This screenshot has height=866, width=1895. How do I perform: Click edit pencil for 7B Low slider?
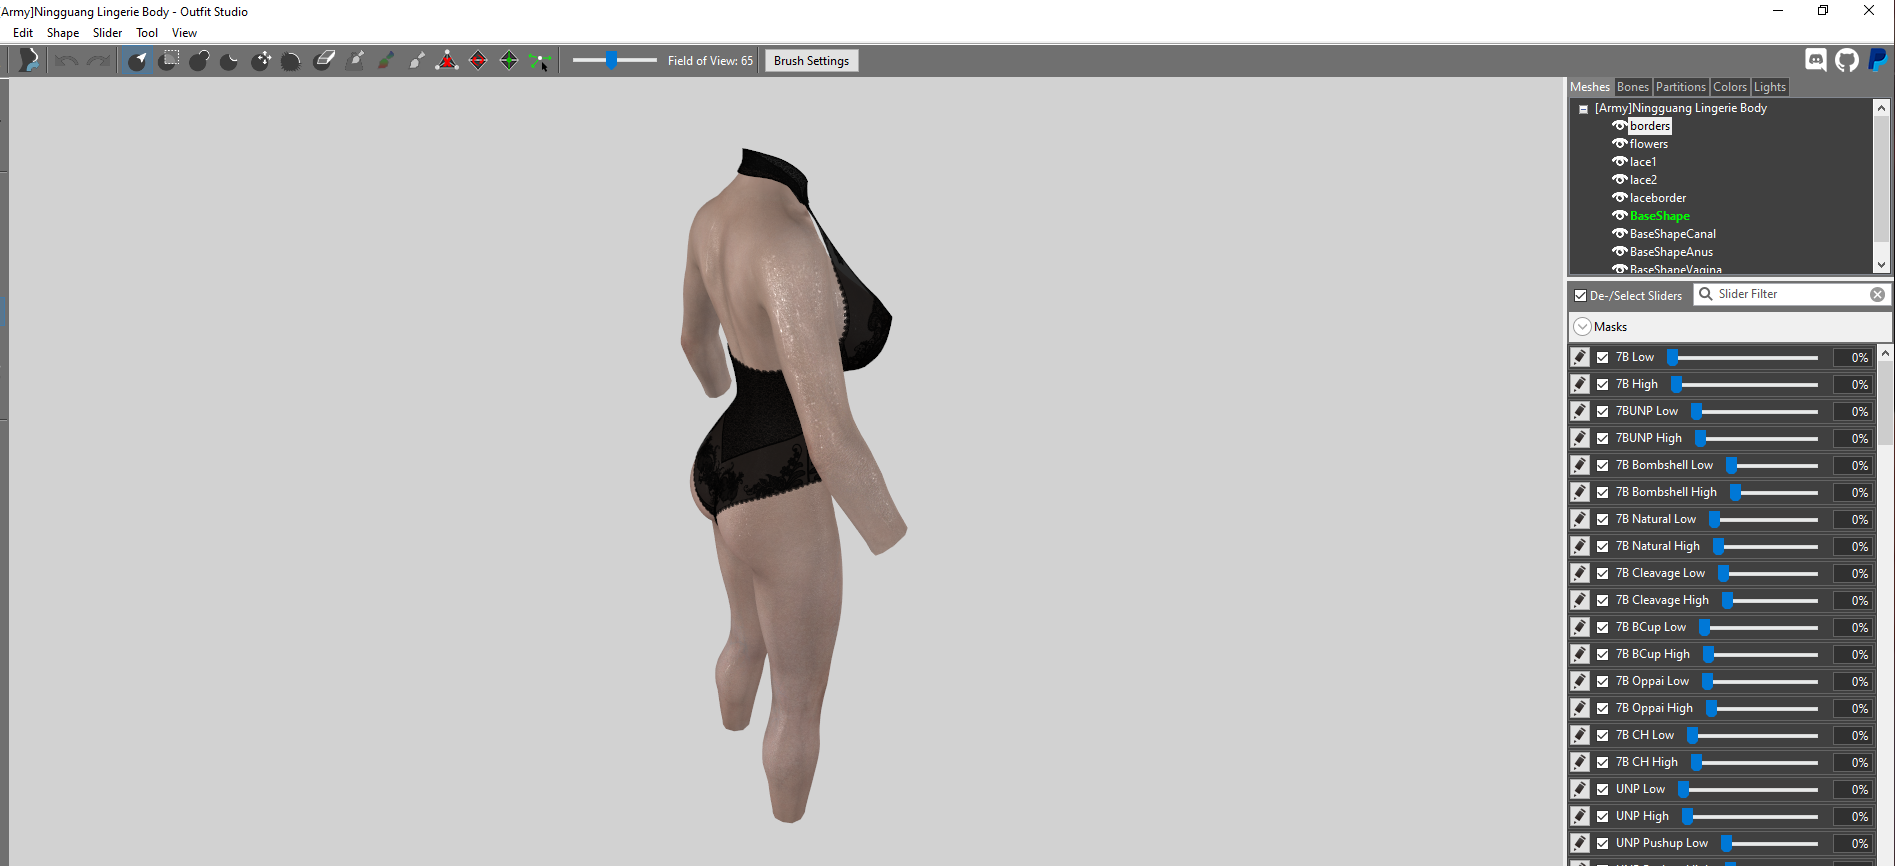click(1580, 357)
